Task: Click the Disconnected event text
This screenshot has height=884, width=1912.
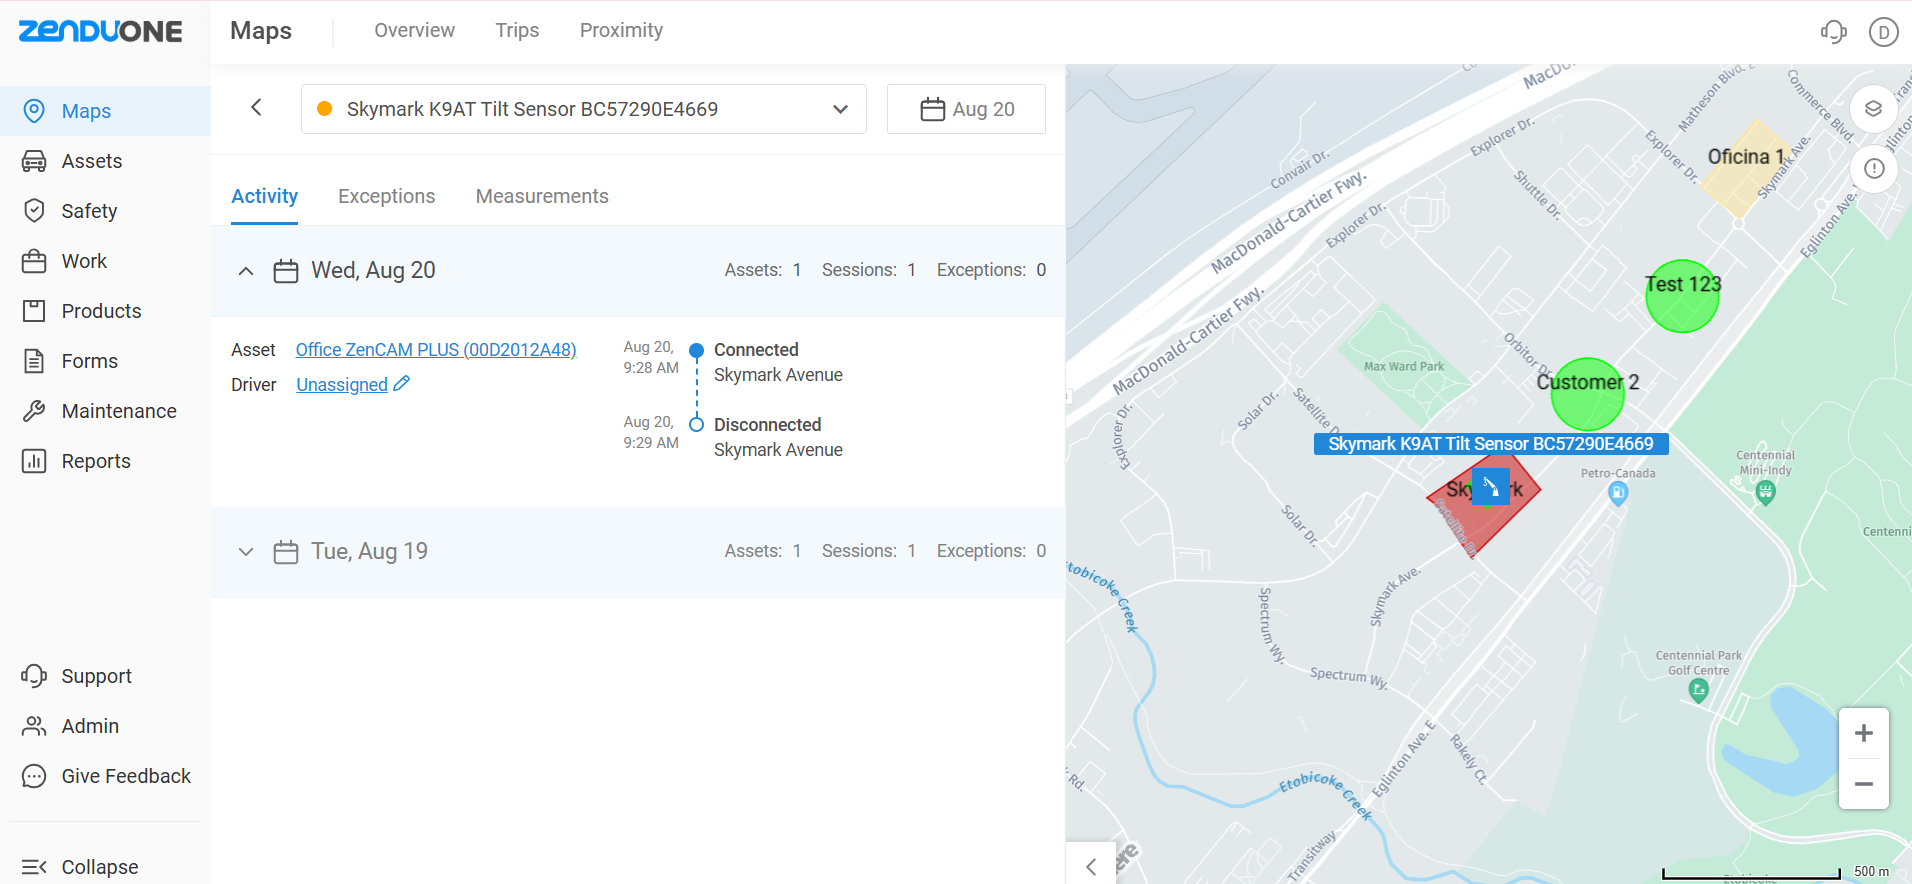Action: coord(767,425)
